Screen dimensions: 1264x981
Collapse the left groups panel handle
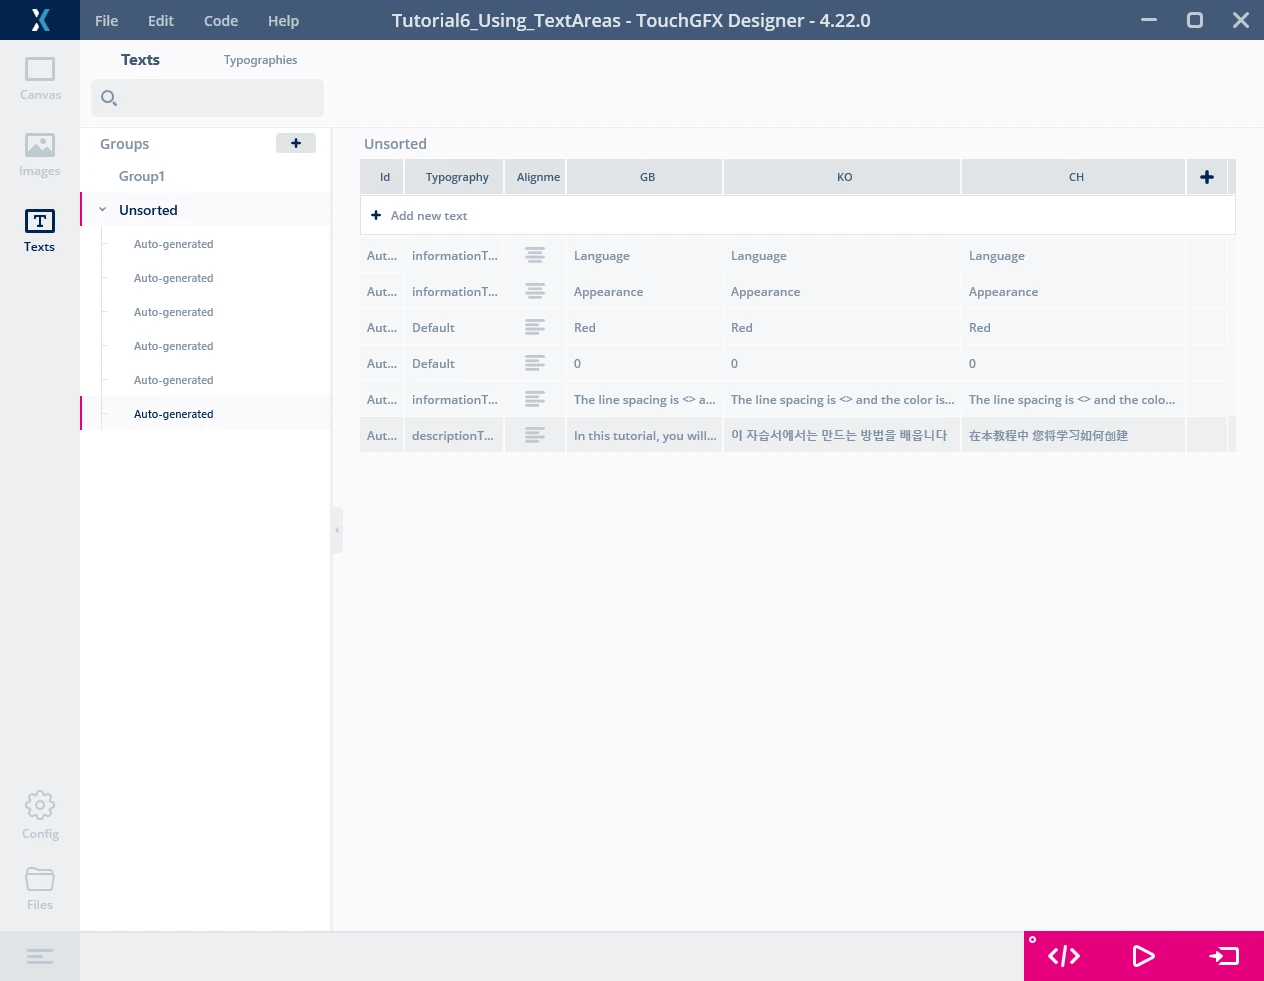pyautogui.click(x=337, y=530)
